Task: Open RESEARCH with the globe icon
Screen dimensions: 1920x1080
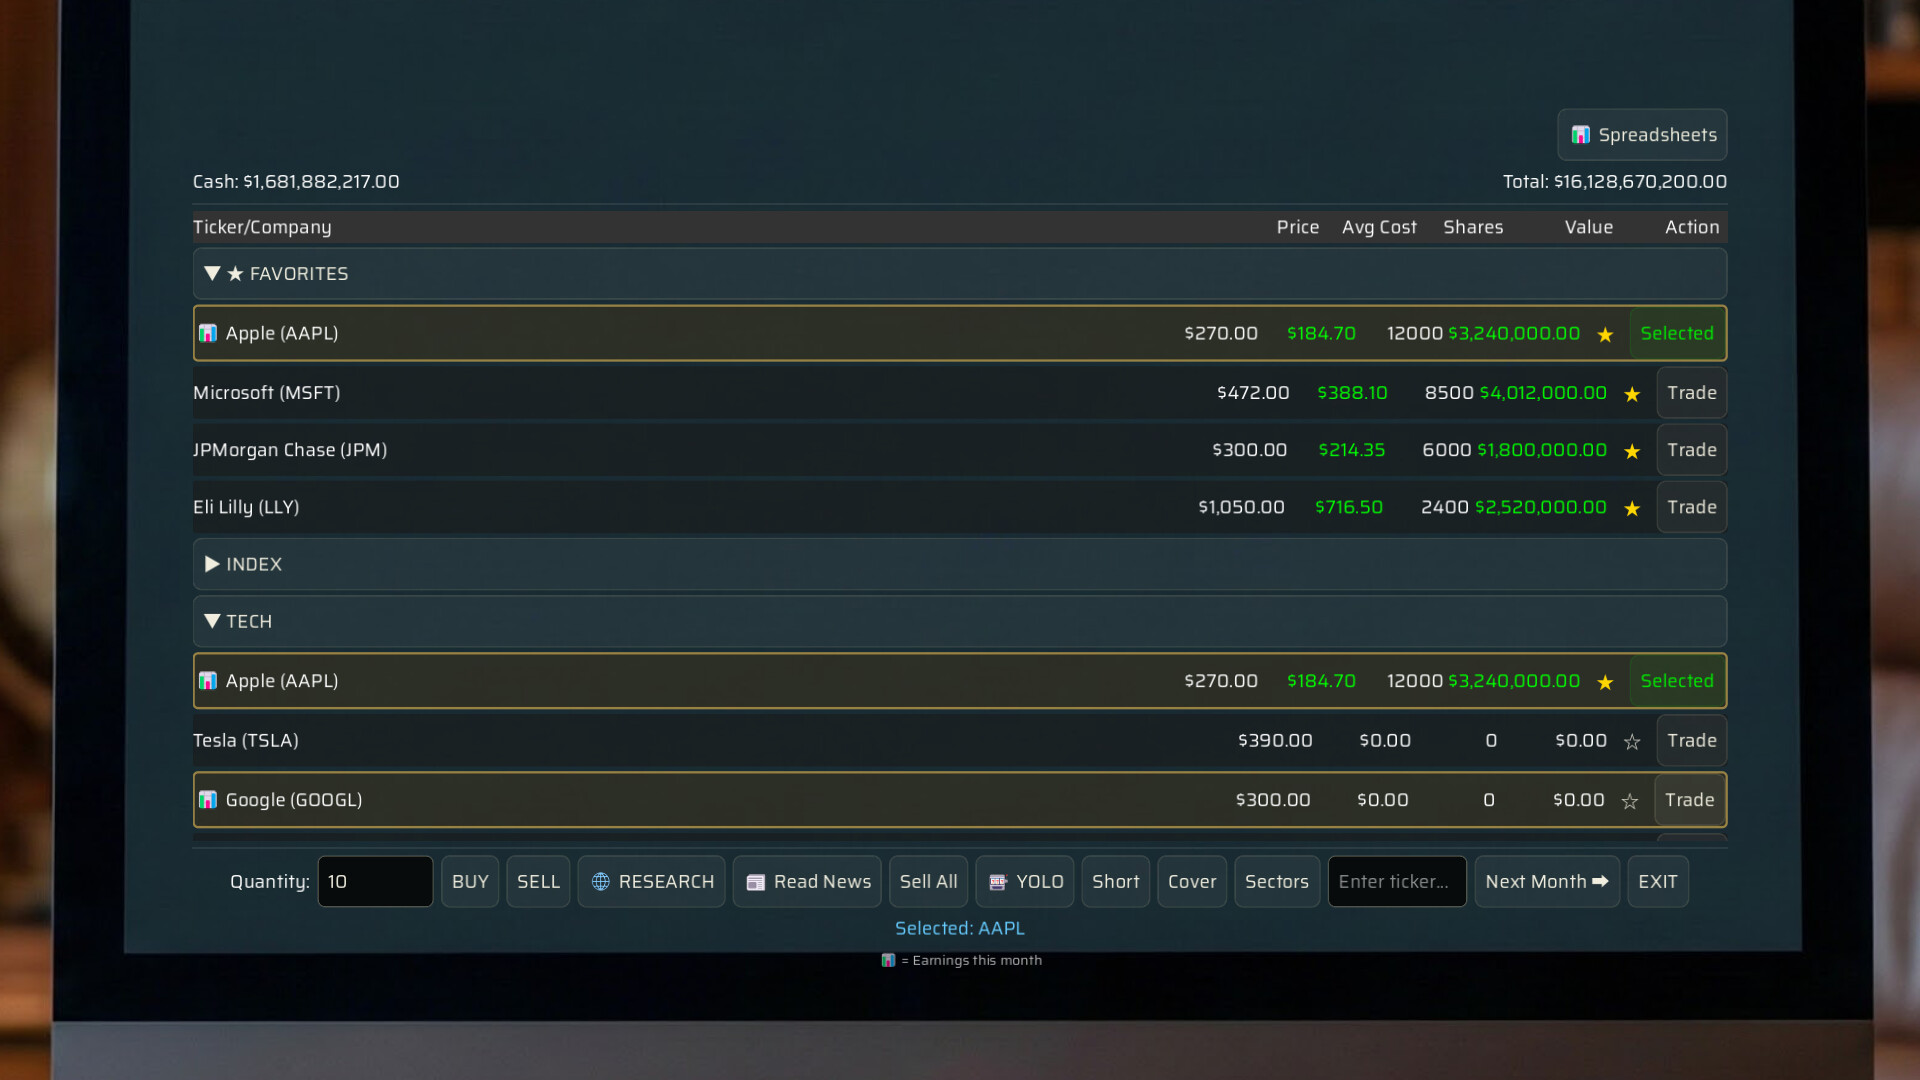Action: pos(651,881)
